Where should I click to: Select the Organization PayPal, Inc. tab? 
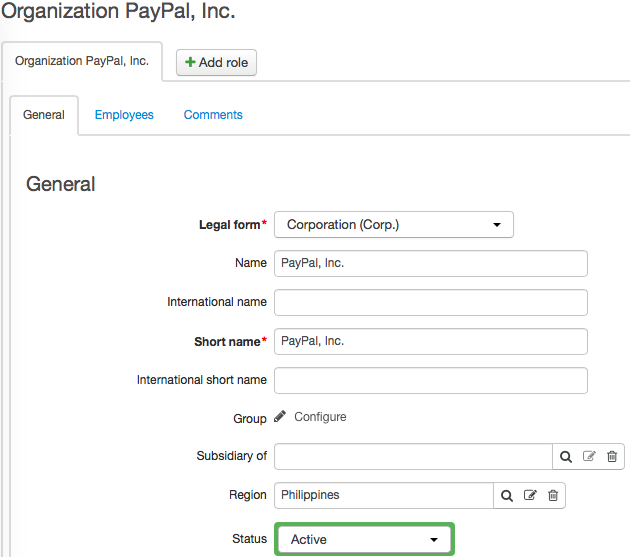pos(82,61)
